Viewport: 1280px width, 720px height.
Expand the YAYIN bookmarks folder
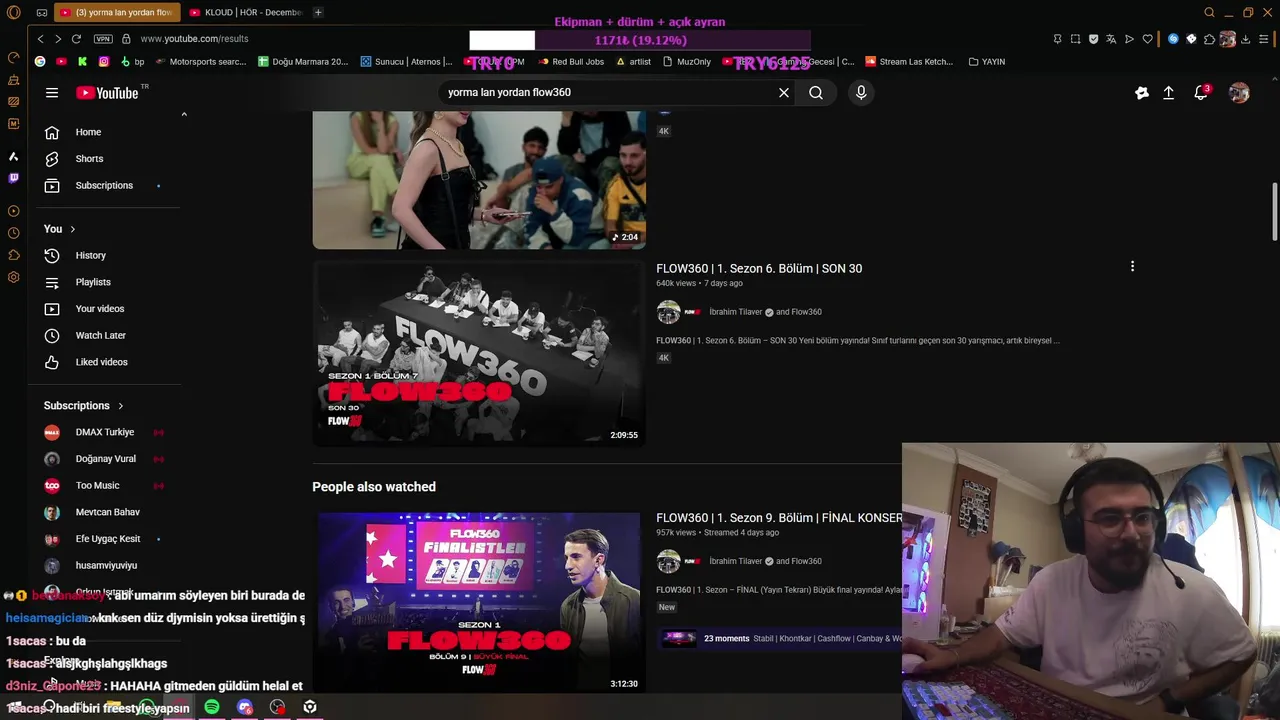[x=987, y=62]
